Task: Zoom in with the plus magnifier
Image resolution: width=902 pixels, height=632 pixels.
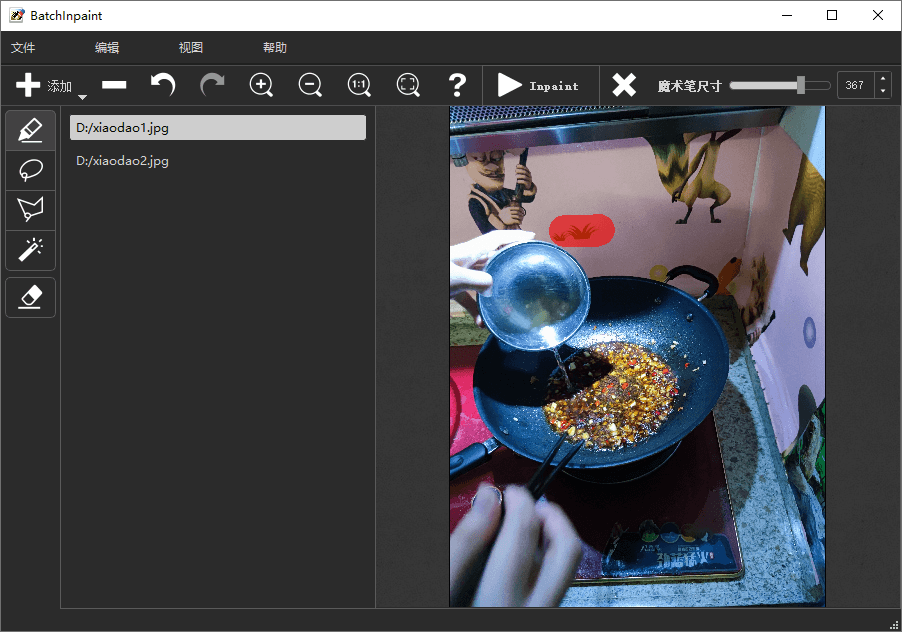Action: [261, 85]
